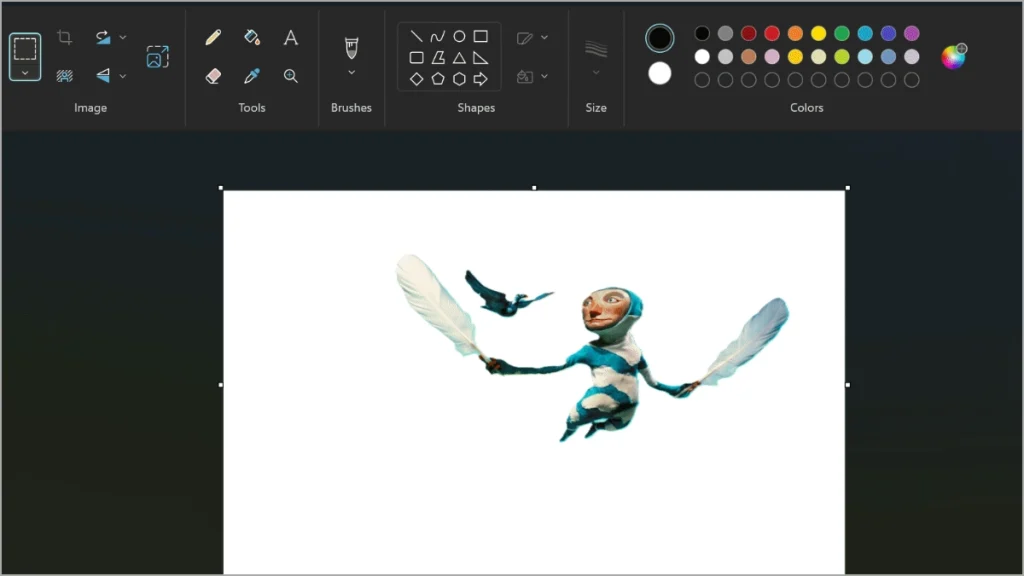
Task: Choose the Hexagon shape
Action: [x=459, y=79]
